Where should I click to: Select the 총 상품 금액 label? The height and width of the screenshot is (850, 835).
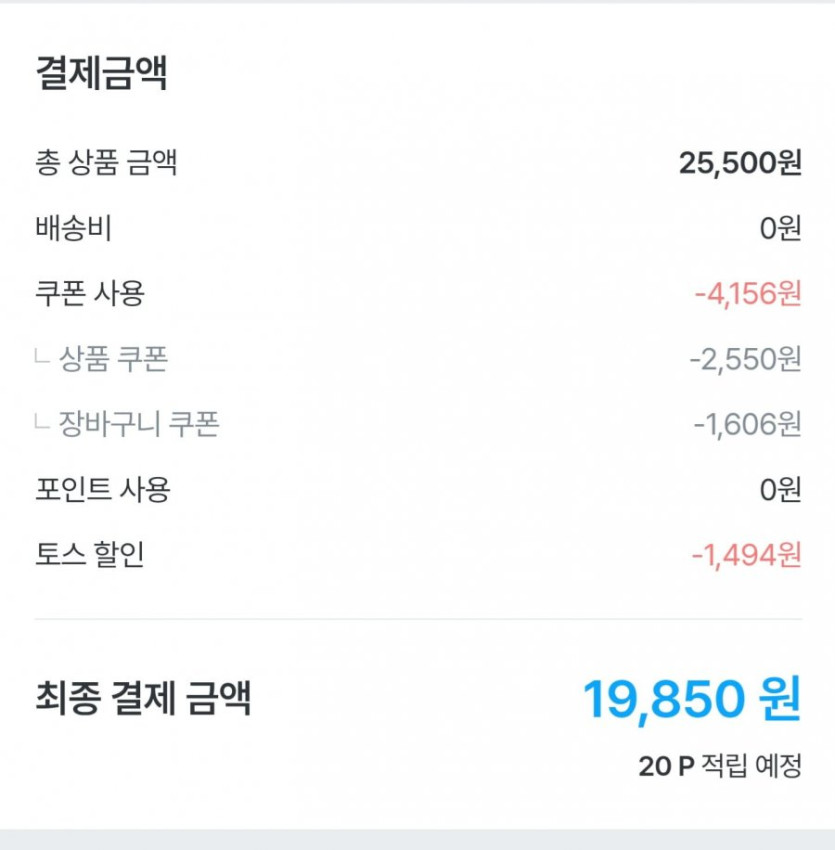point(106,162)
